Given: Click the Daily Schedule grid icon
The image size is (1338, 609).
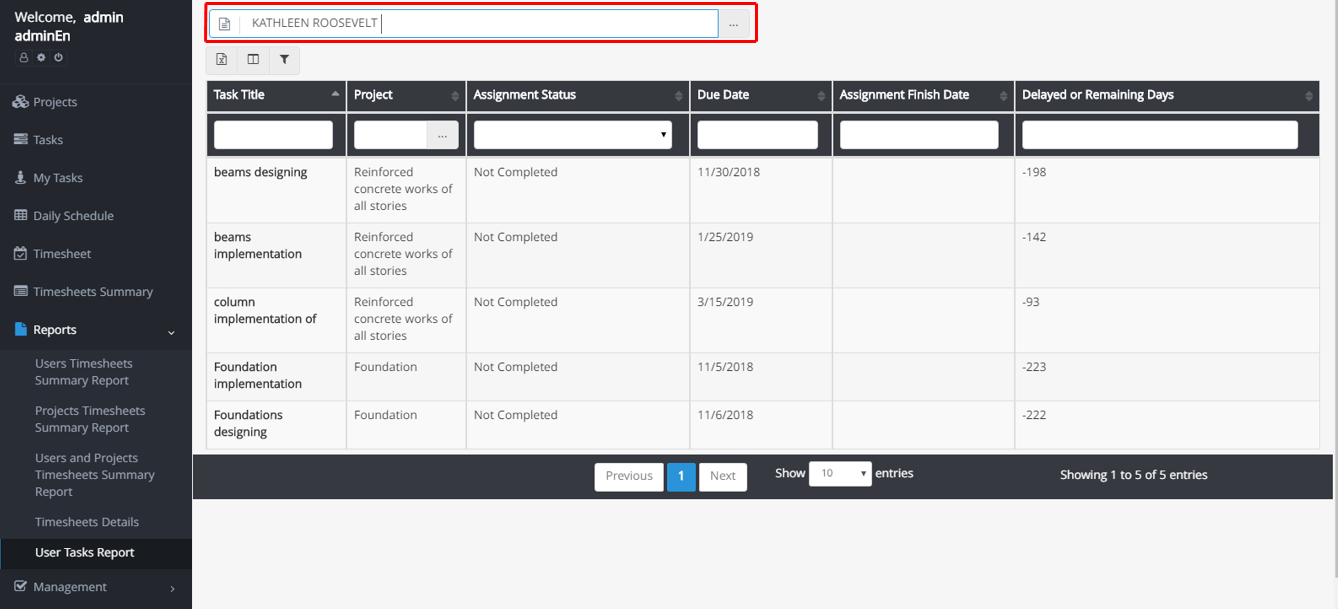Looking at the screenshot, I should coord(20,216).
